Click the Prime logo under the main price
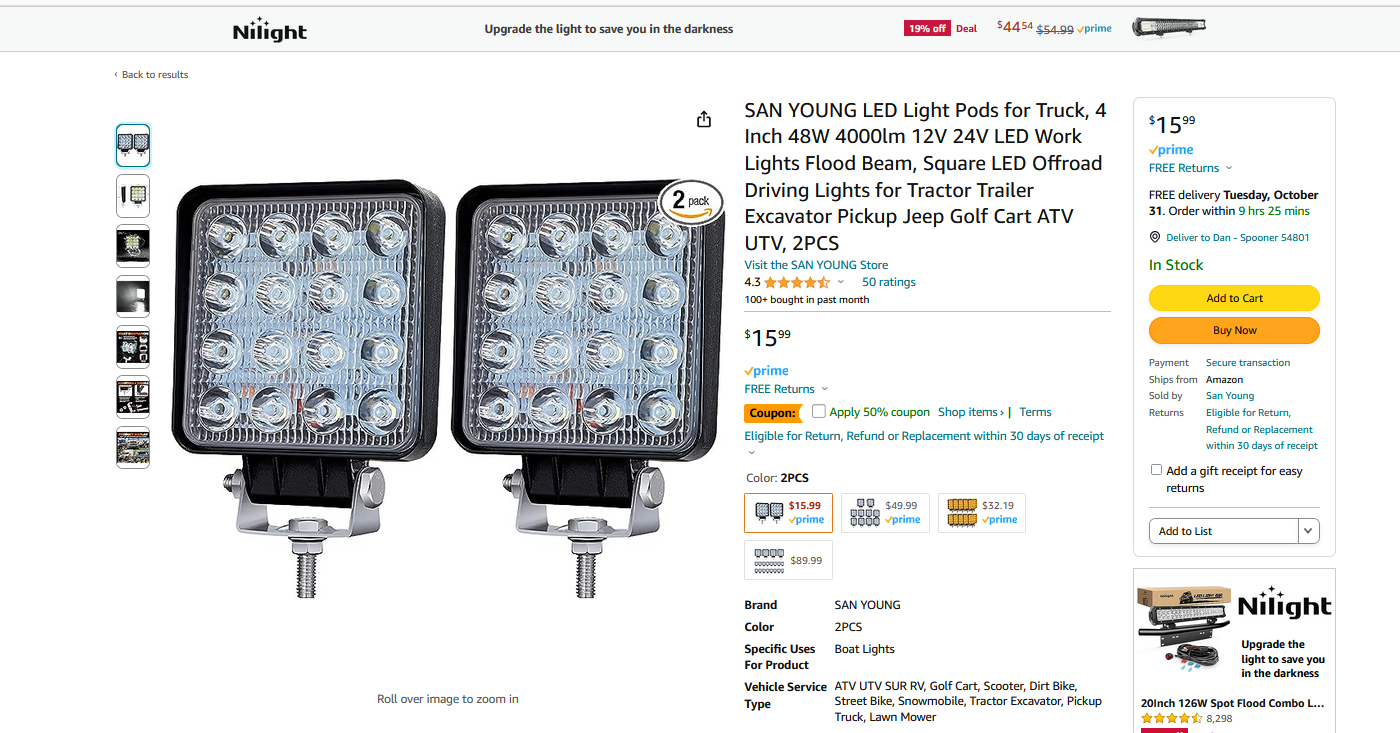1400x733 pixels. click(x=767, y=371)
